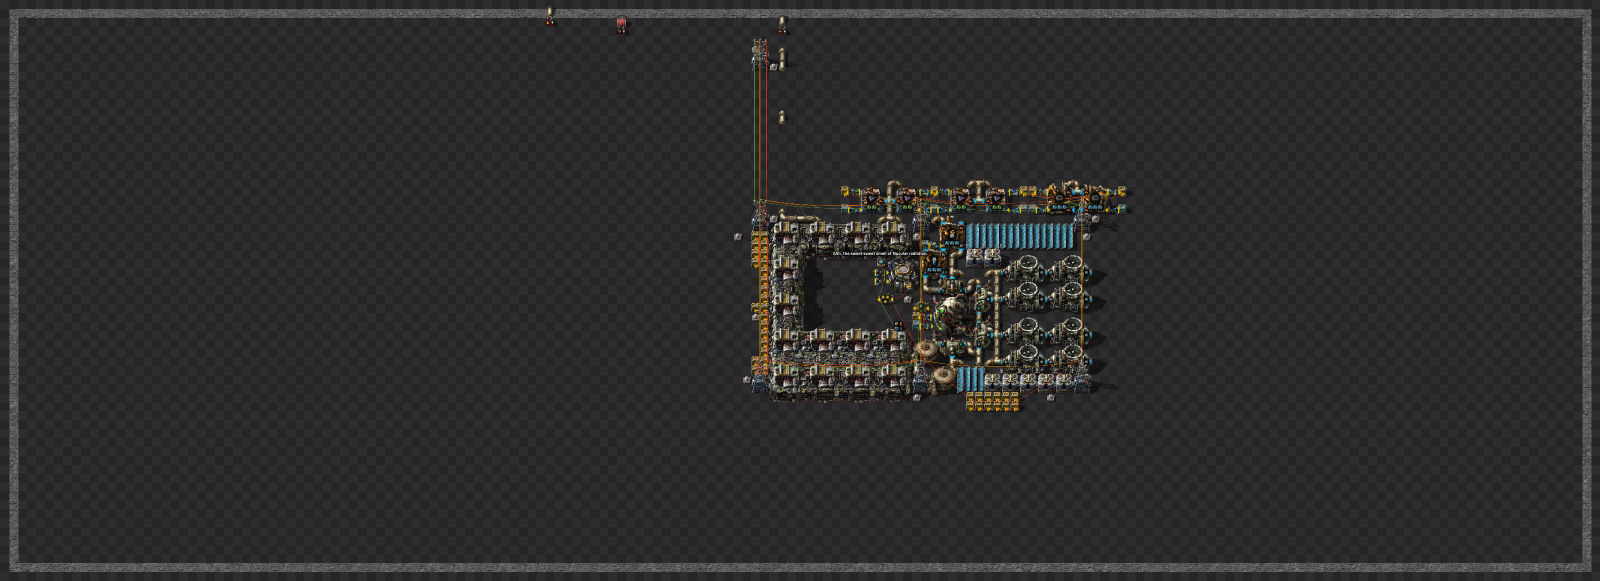
Task: Click the leftmost purple assembler in top row
Action: pyautogui.click(x=870, y=198)
